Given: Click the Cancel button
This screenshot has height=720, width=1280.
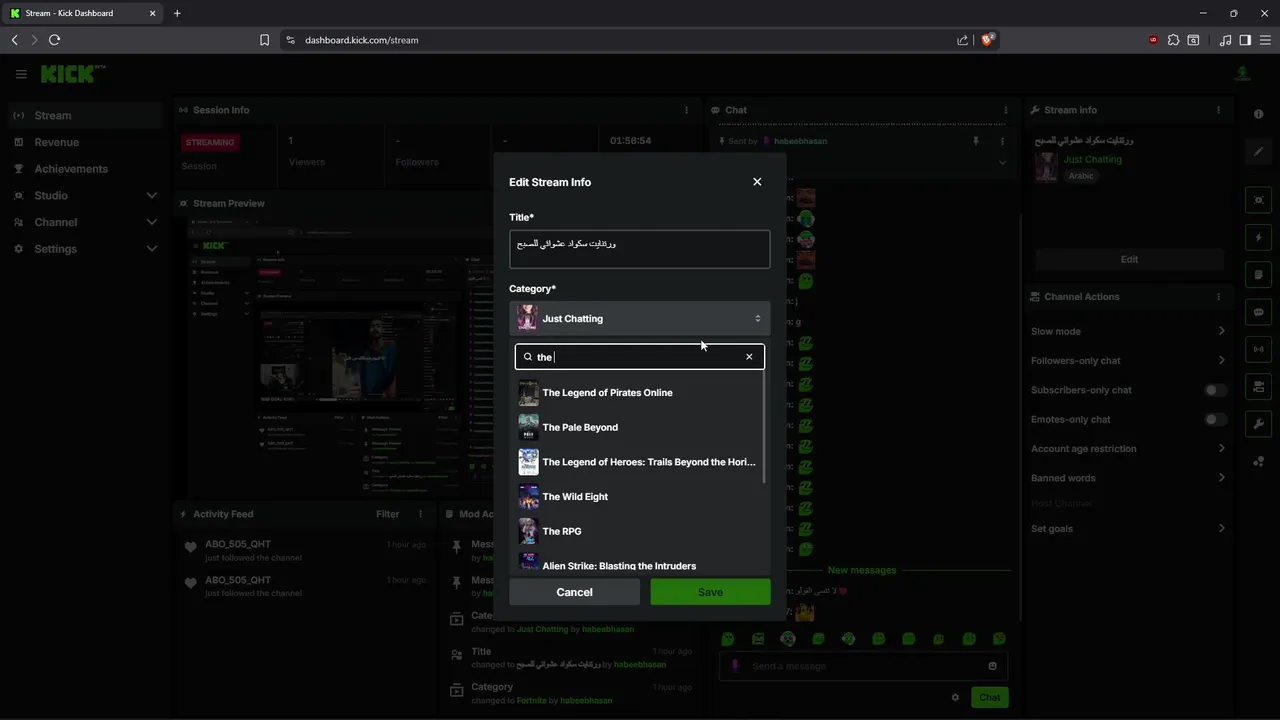Looking at the screenshot, I should [x=574, y=592].
